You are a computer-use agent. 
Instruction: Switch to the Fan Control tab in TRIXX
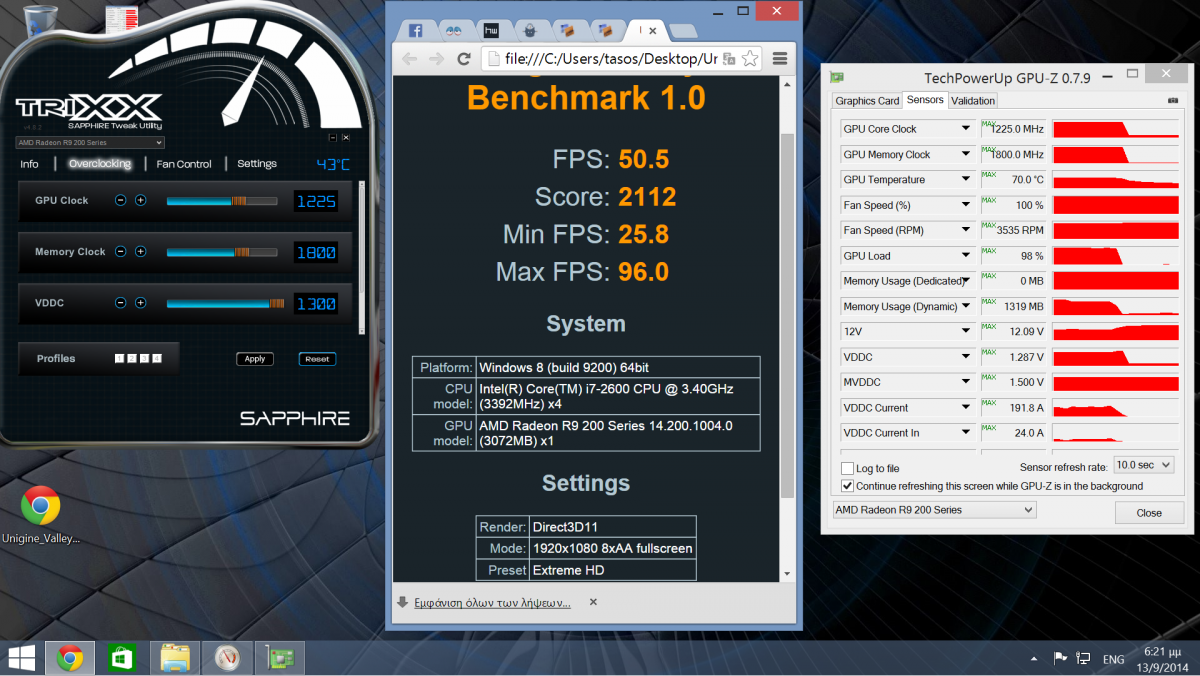pos(184,164)
